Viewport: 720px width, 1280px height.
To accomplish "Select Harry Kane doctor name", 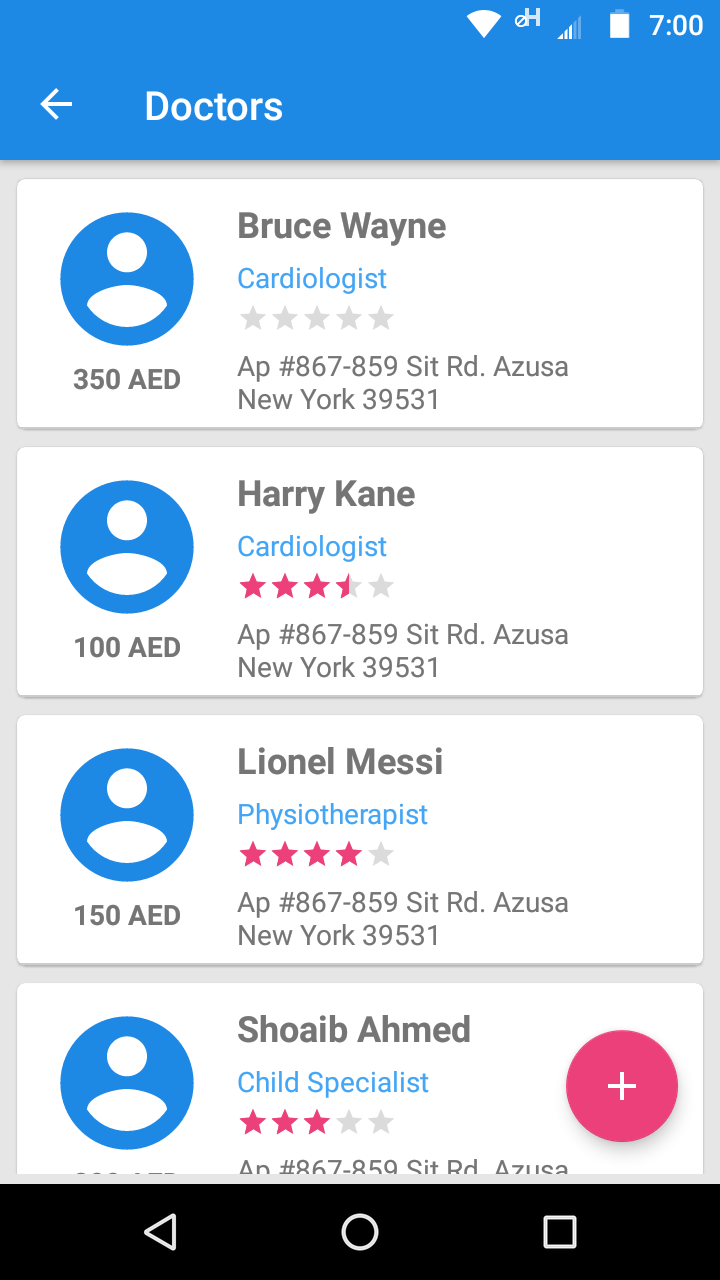I will [x=326, y=494].
